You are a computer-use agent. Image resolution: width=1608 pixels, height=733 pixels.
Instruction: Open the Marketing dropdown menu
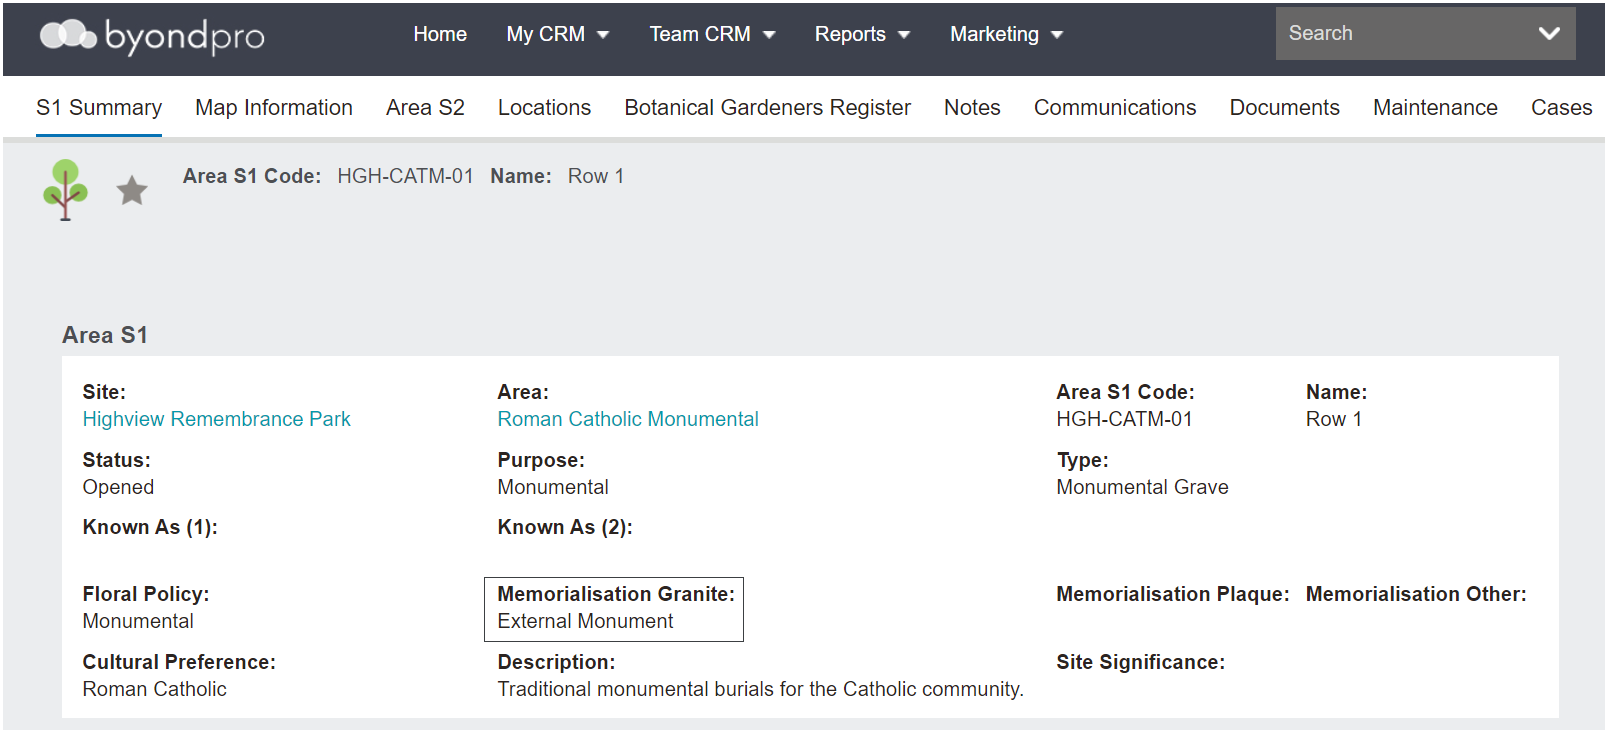point(1006,34)
